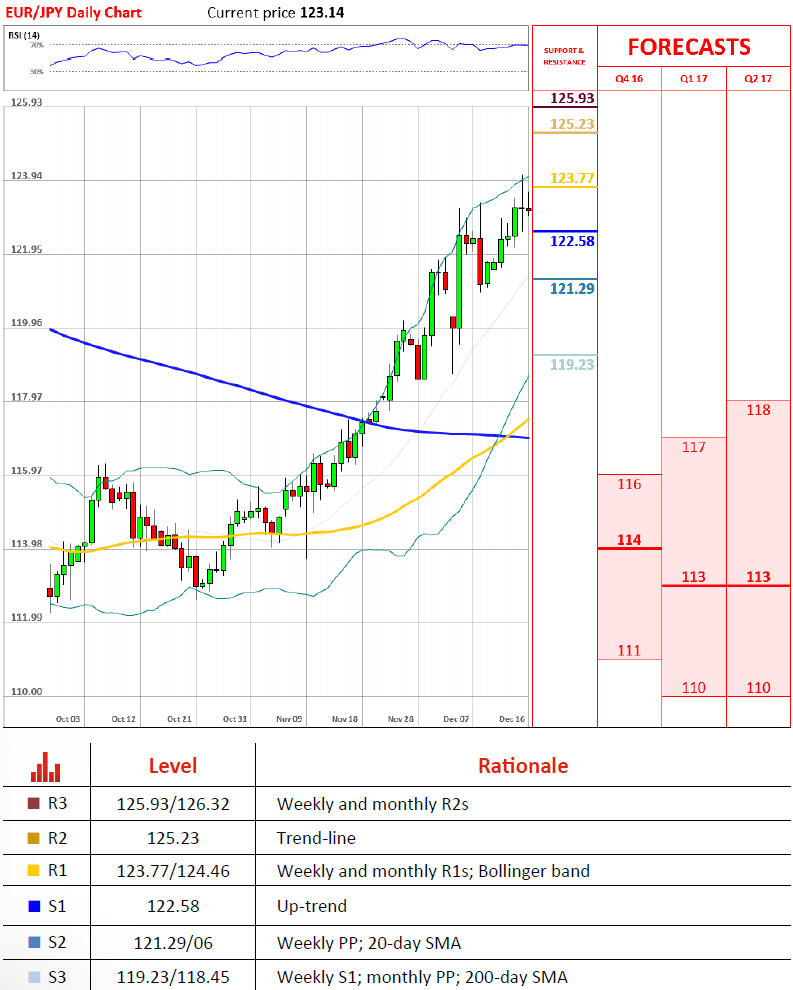Click the Nov 28 date axis label
The image size is (793, 990).
[x=400, y=719]
